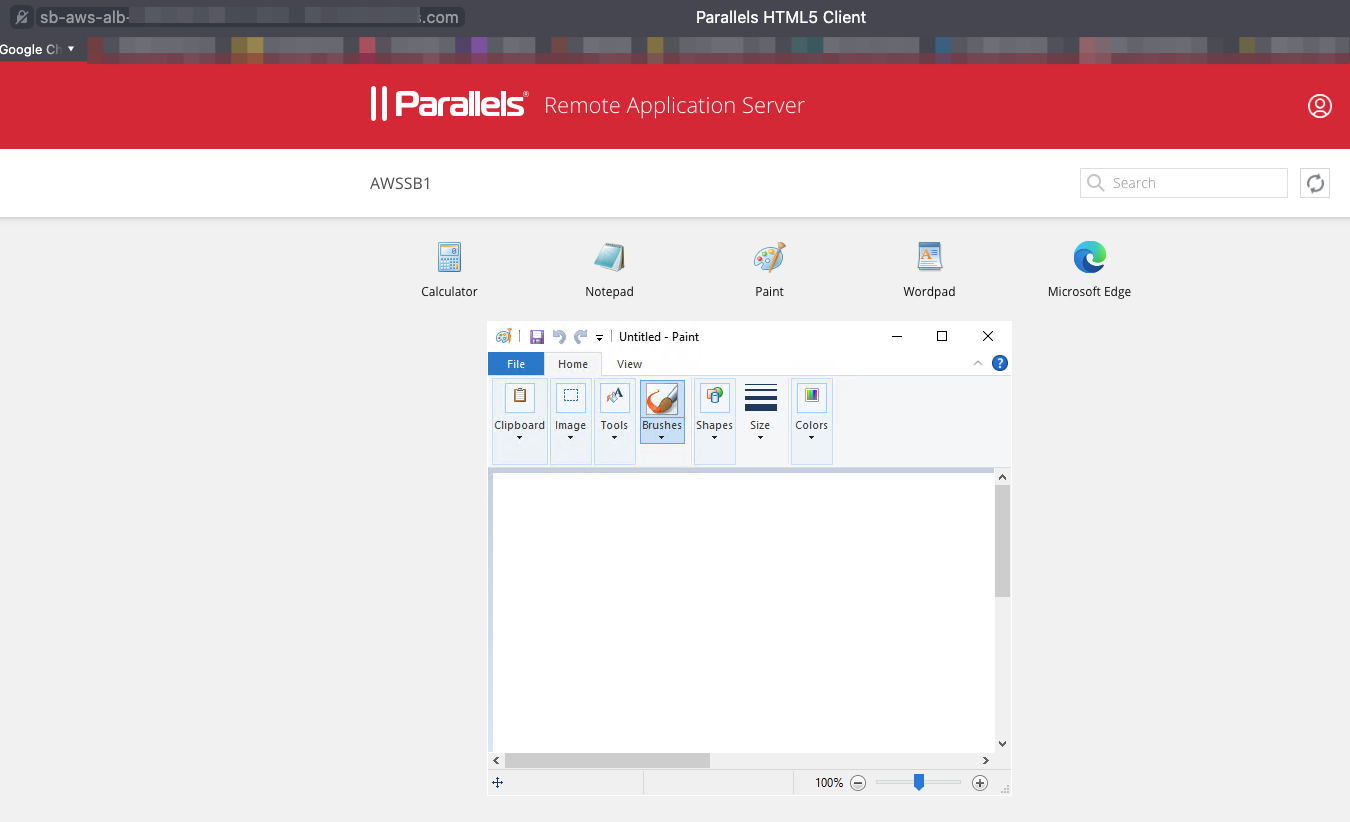Click the Redo arrow in Quick Access toolbar
The image size is (1350, 822).
click(580, 337)
